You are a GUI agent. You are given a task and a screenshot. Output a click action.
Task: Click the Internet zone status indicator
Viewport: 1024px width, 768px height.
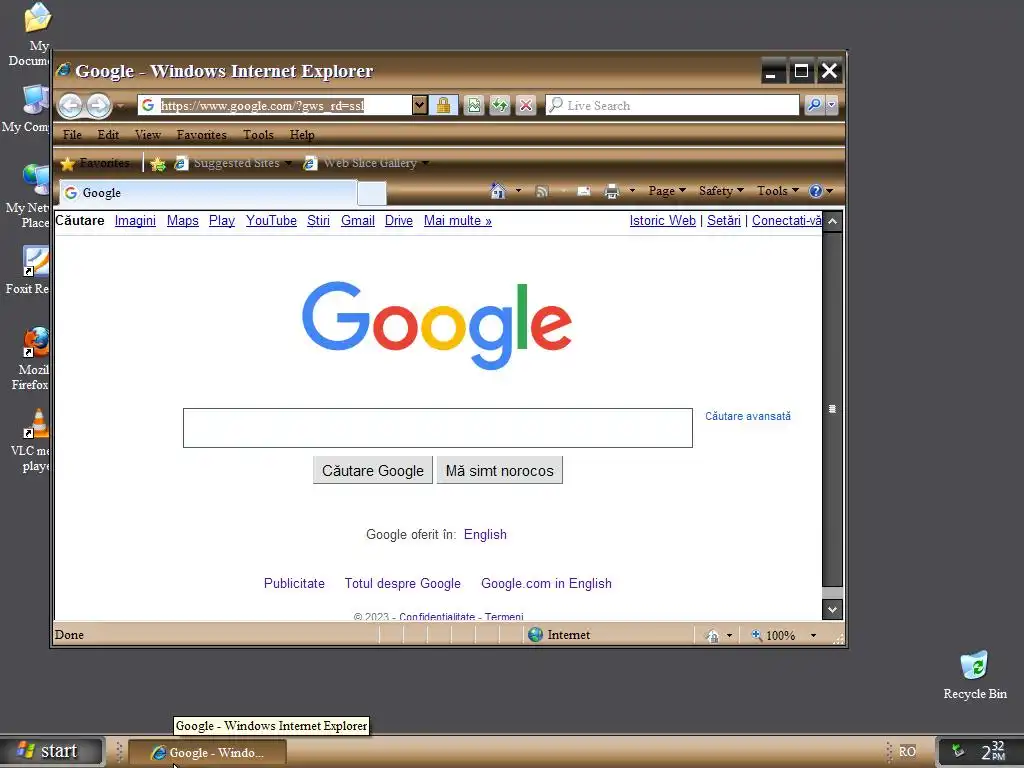click(x=559, y=635)
